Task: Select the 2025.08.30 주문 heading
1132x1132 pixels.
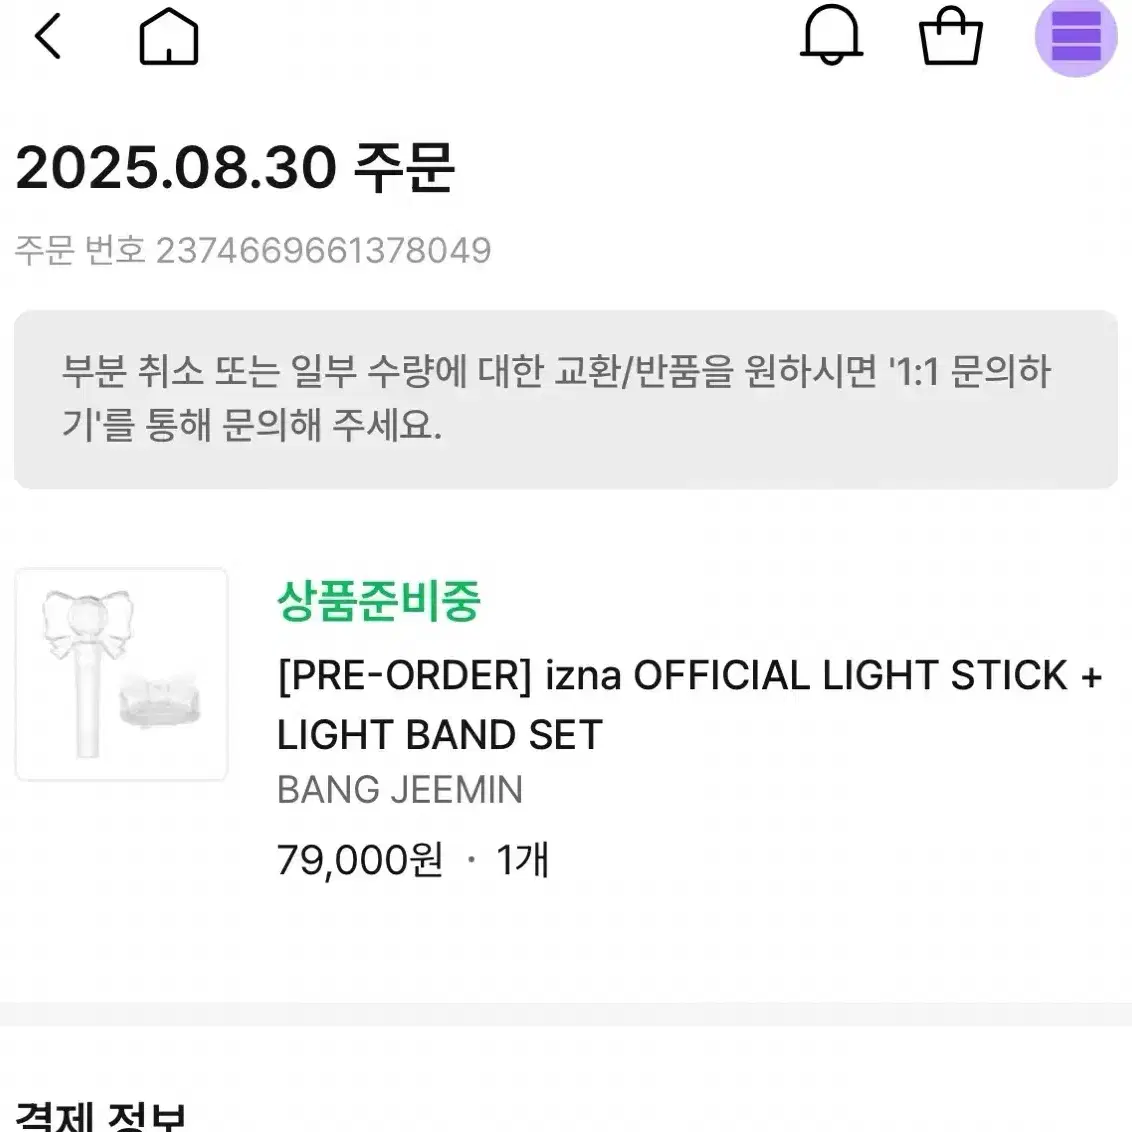Action: click(x=237, y=168)
